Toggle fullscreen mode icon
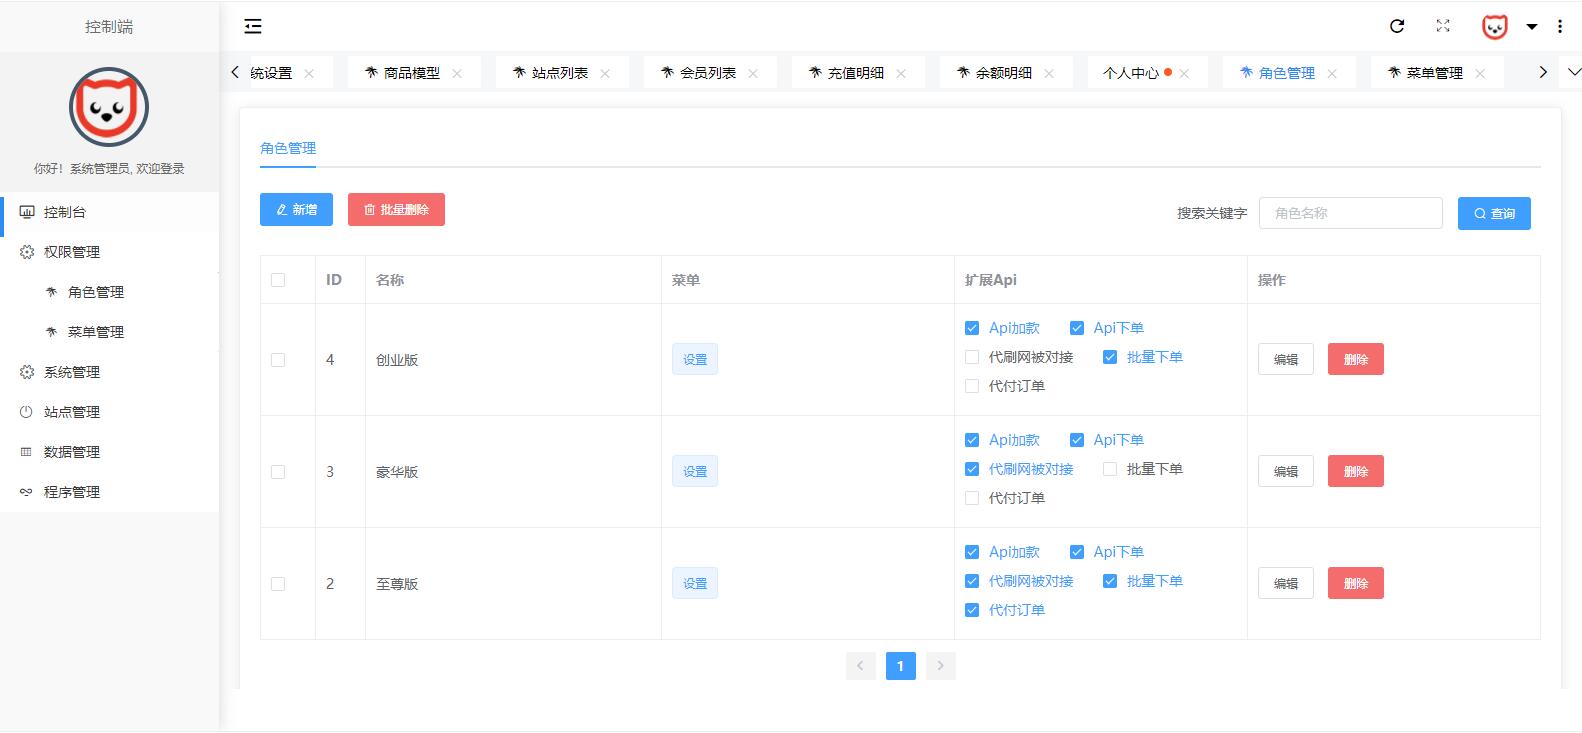Viewport: 1582px width, 733px height. (x=1443, y=27)
